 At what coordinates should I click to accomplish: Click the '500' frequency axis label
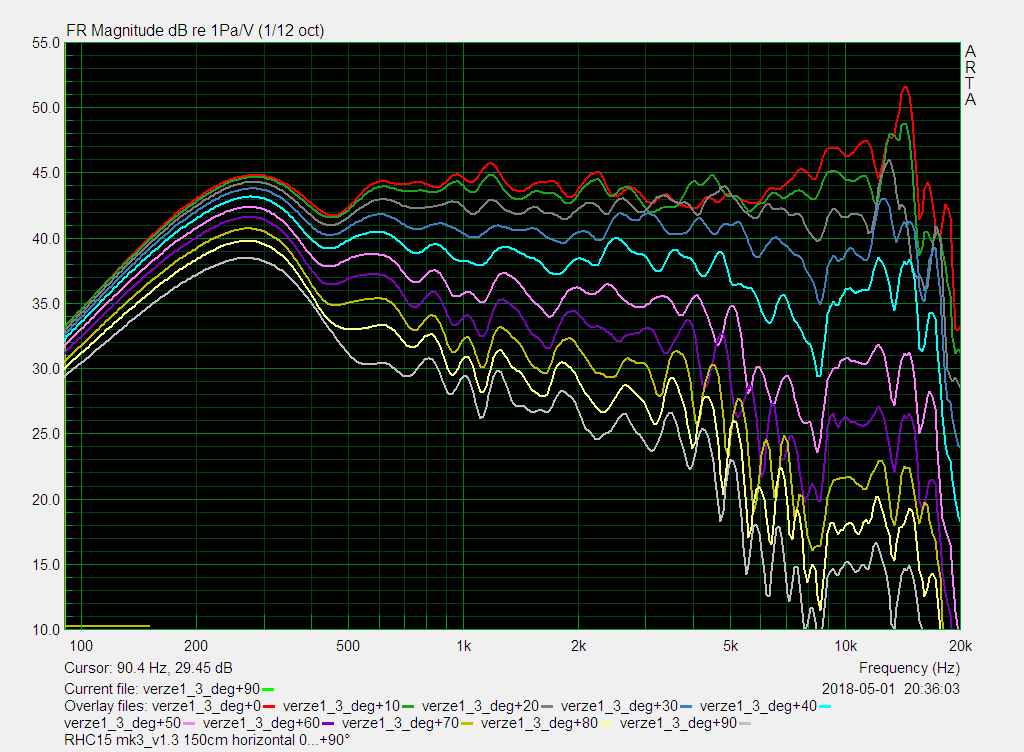(x=348, y=646)
